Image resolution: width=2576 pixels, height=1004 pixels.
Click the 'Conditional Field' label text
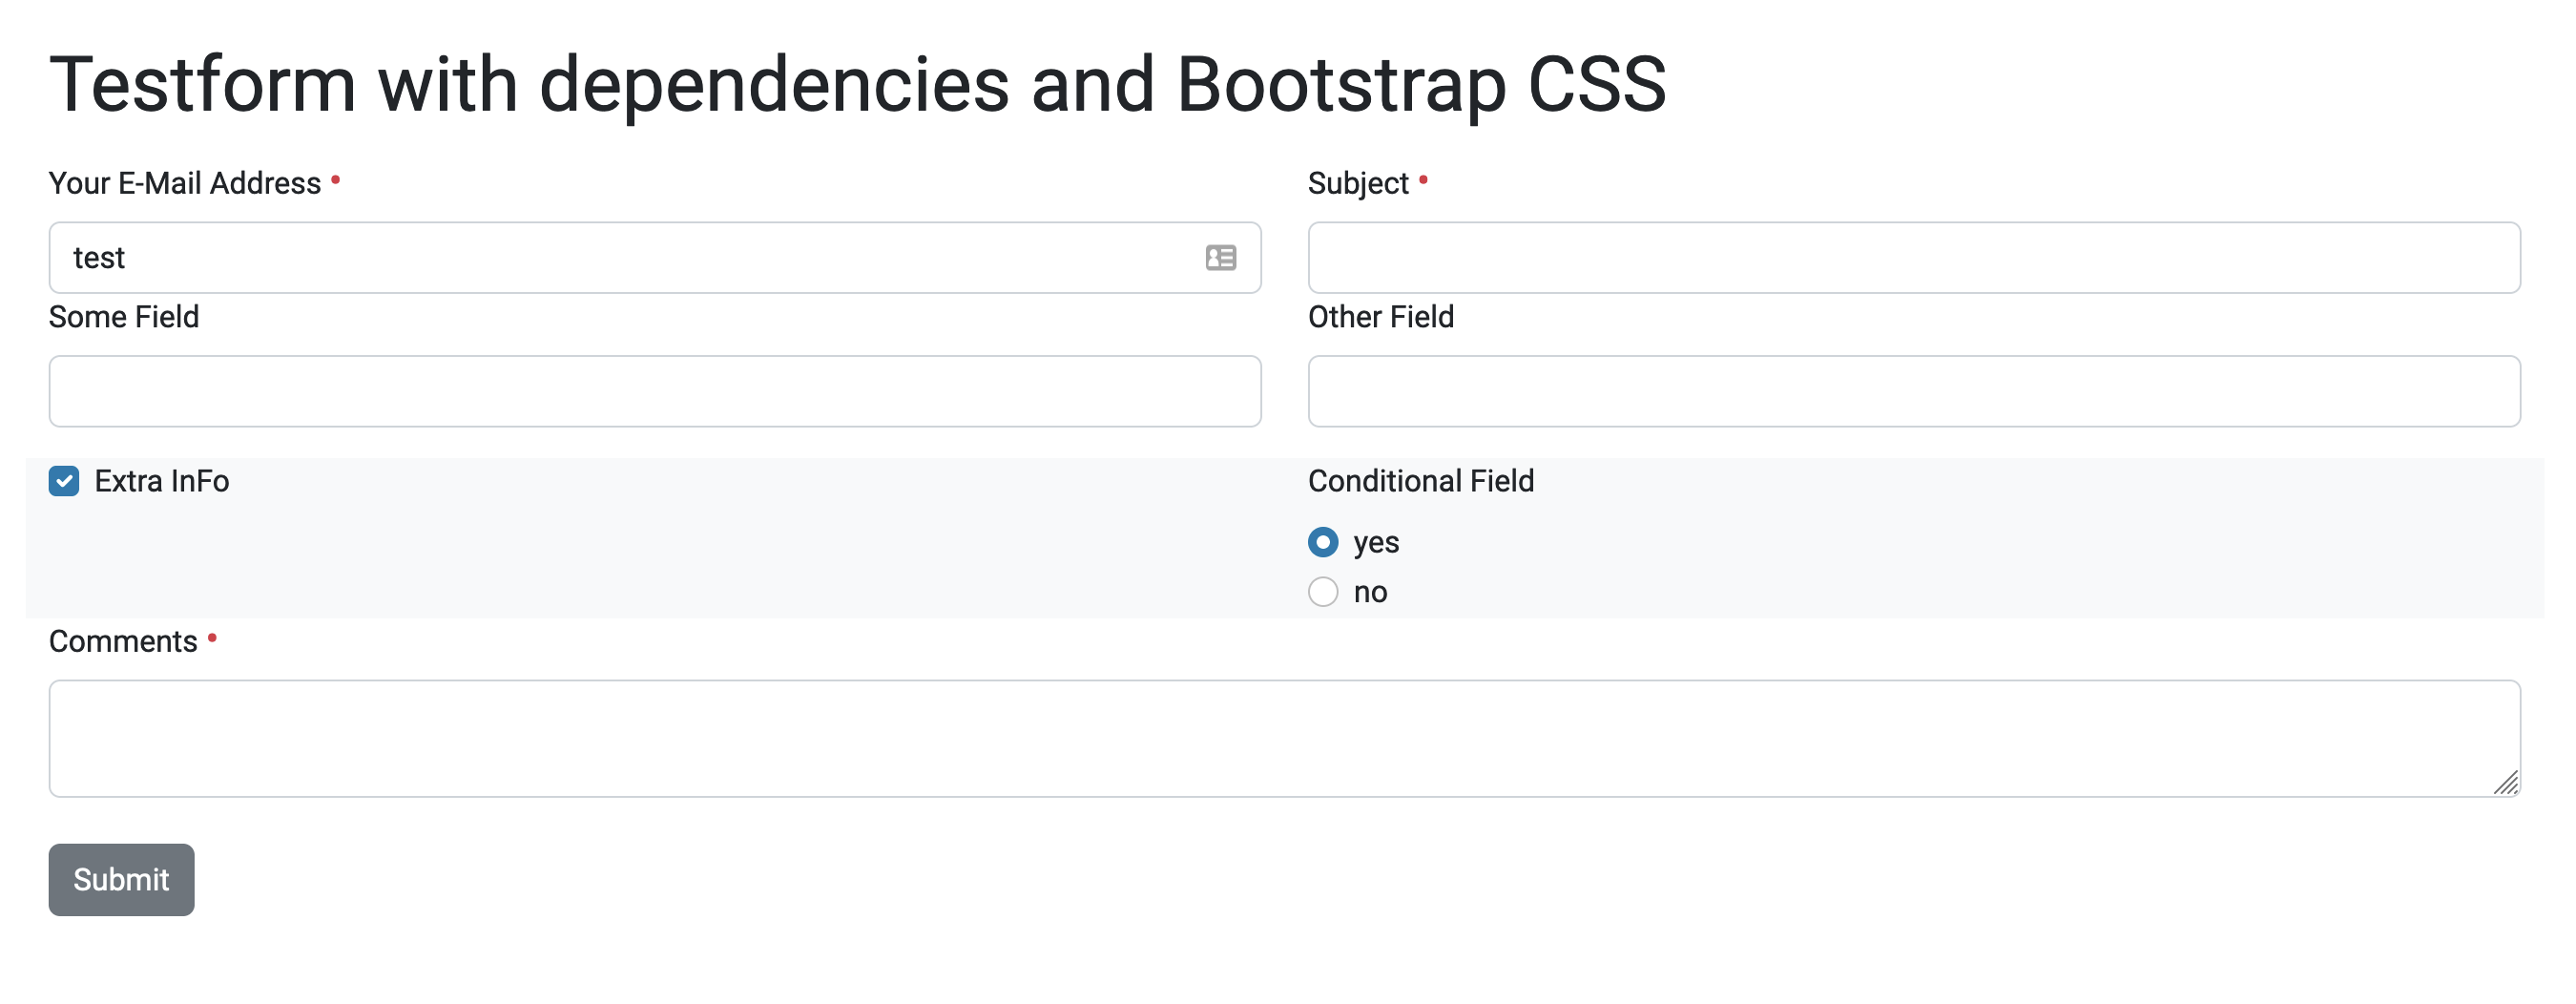click(1420, 481)
